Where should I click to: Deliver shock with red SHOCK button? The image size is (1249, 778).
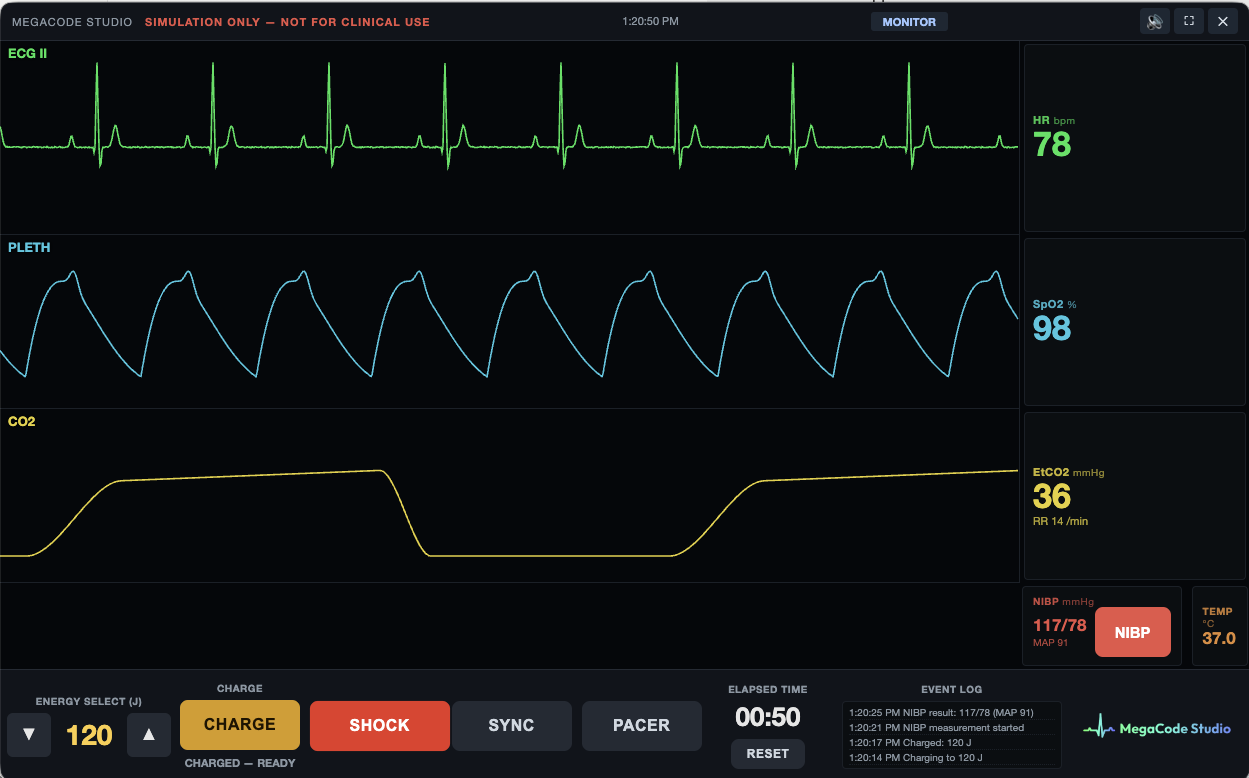(x=380, y=725)
